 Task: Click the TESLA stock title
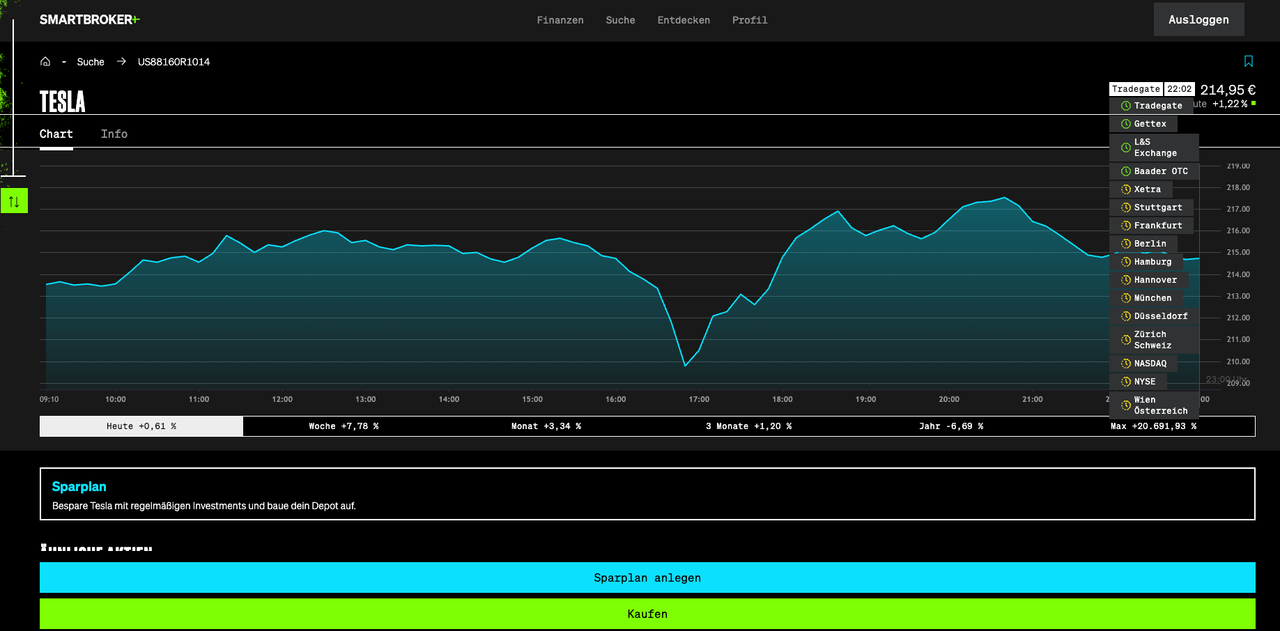click(62, 102)
